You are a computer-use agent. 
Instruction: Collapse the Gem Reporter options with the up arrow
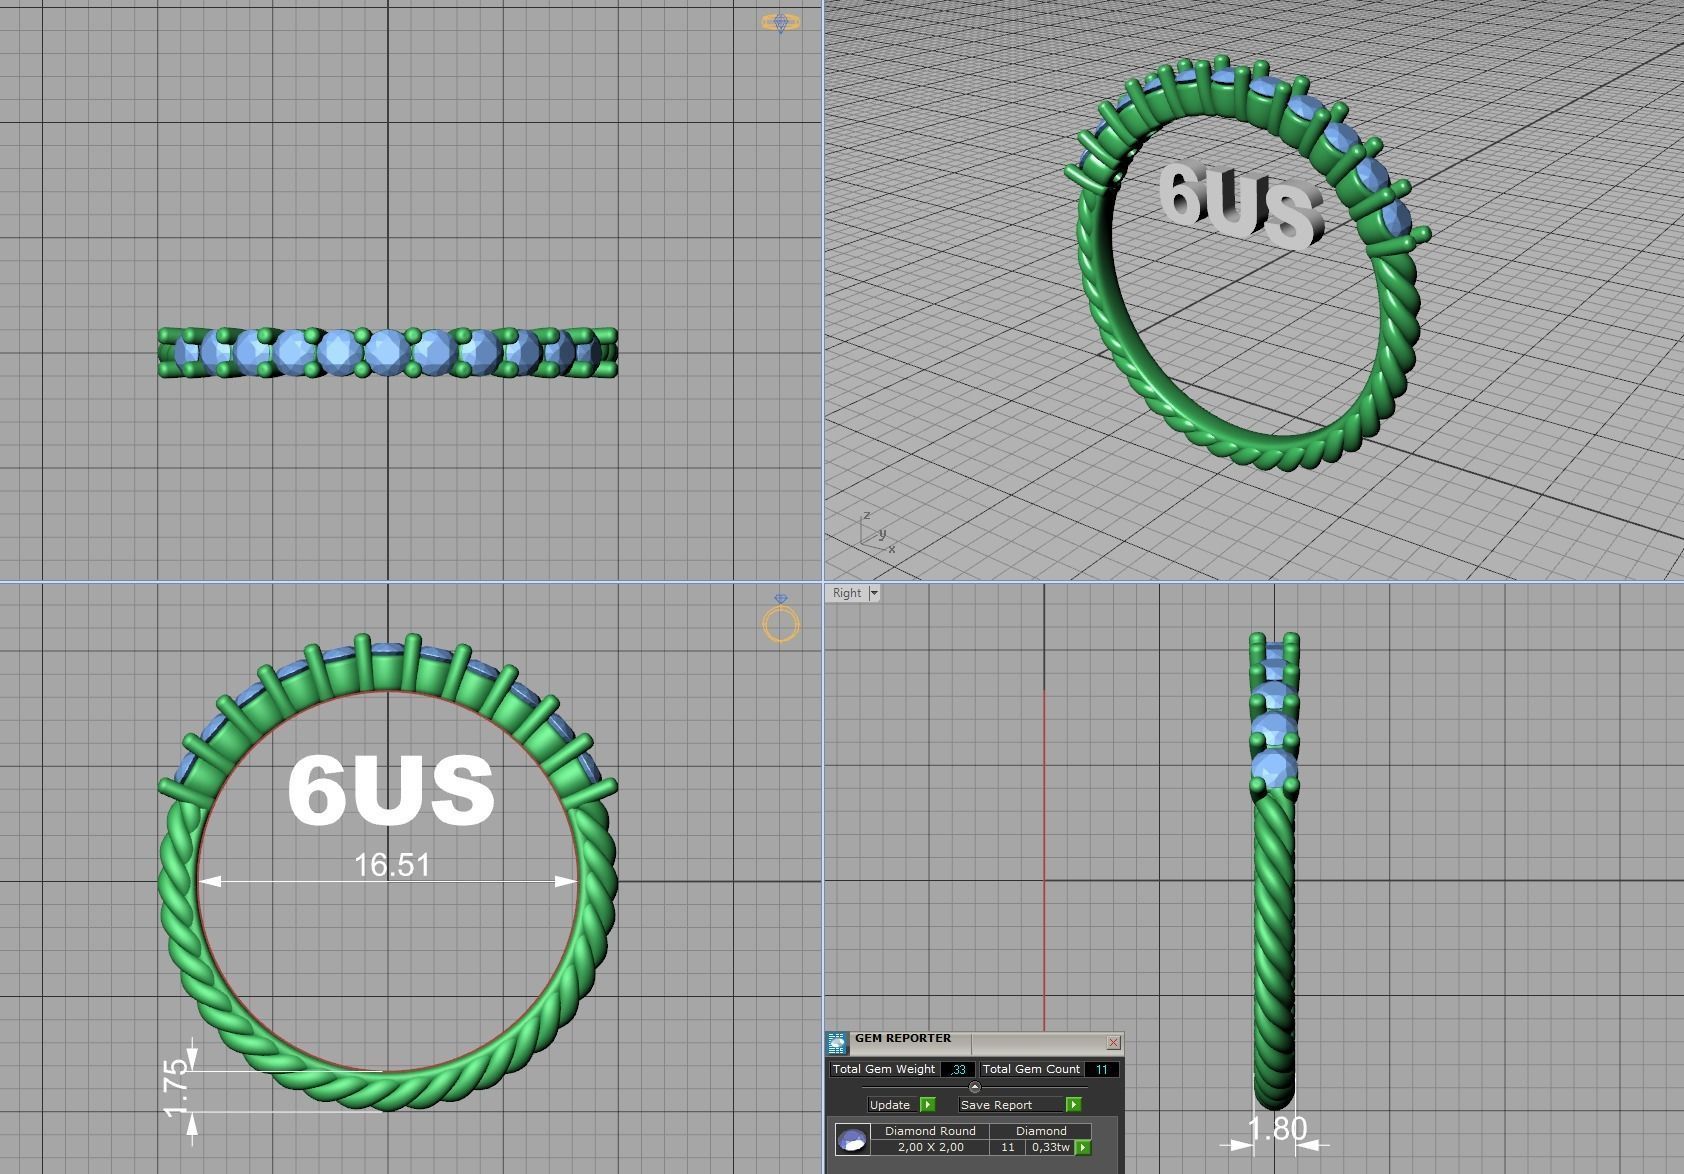coord(974,1086)
